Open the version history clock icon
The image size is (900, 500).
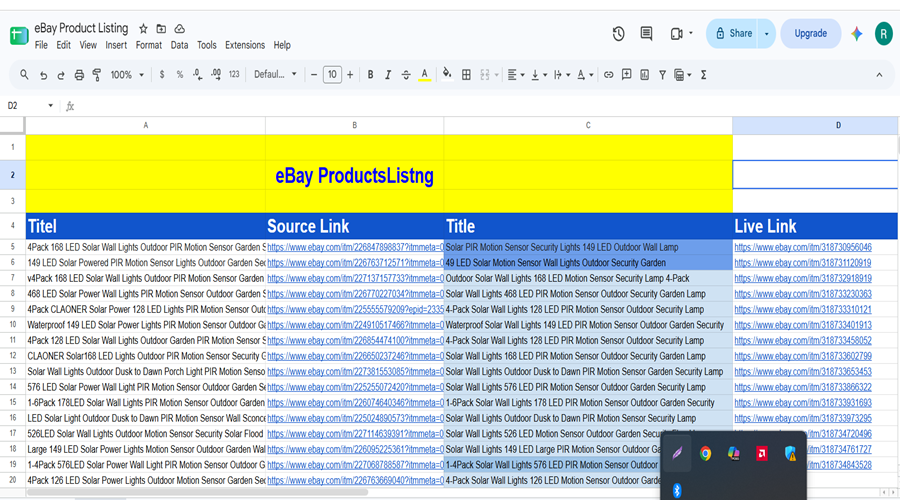pos(618,34)
